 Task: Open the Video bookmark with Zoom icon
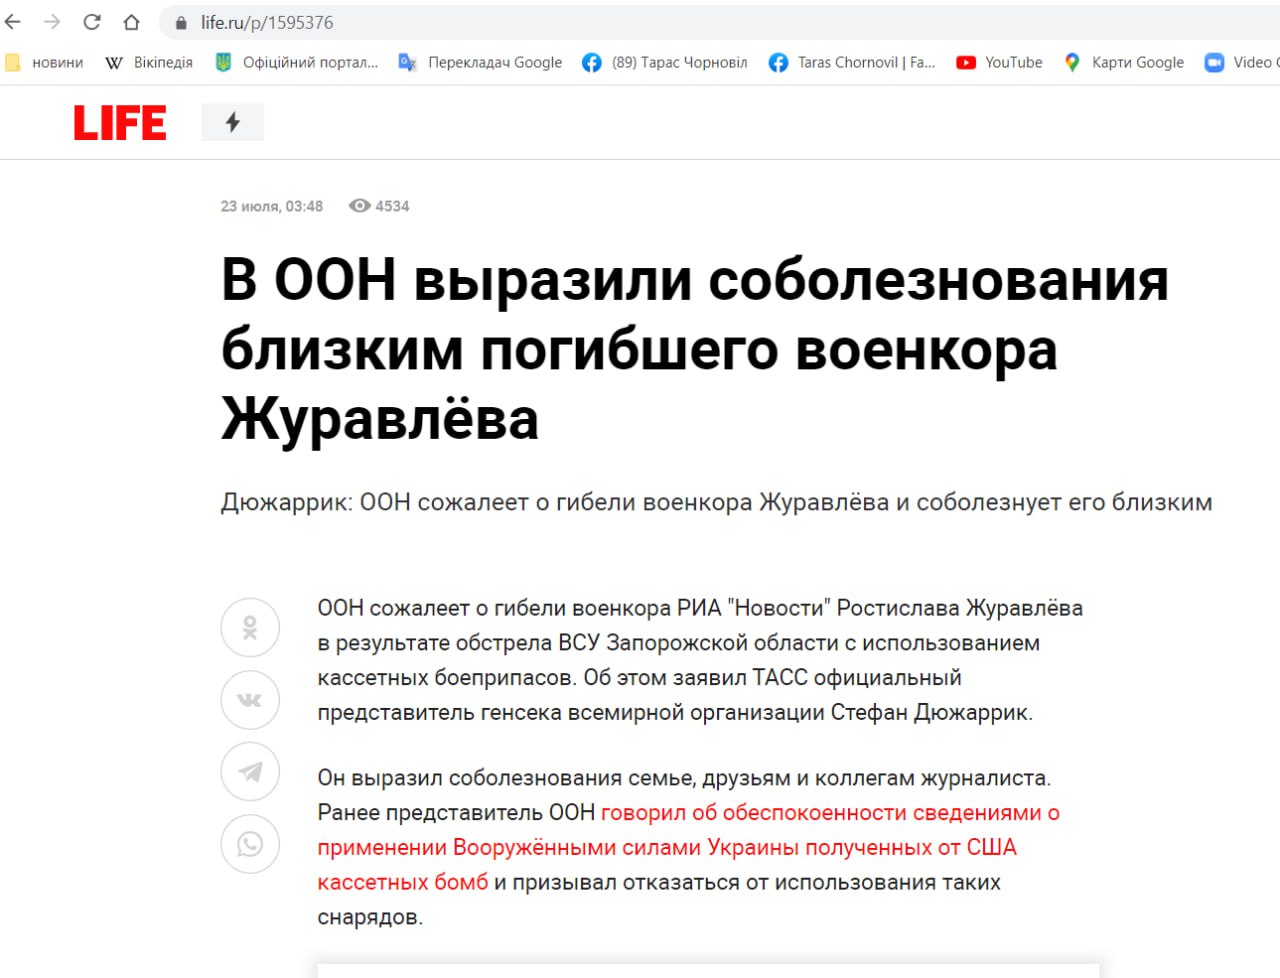tap(1241, 62)
